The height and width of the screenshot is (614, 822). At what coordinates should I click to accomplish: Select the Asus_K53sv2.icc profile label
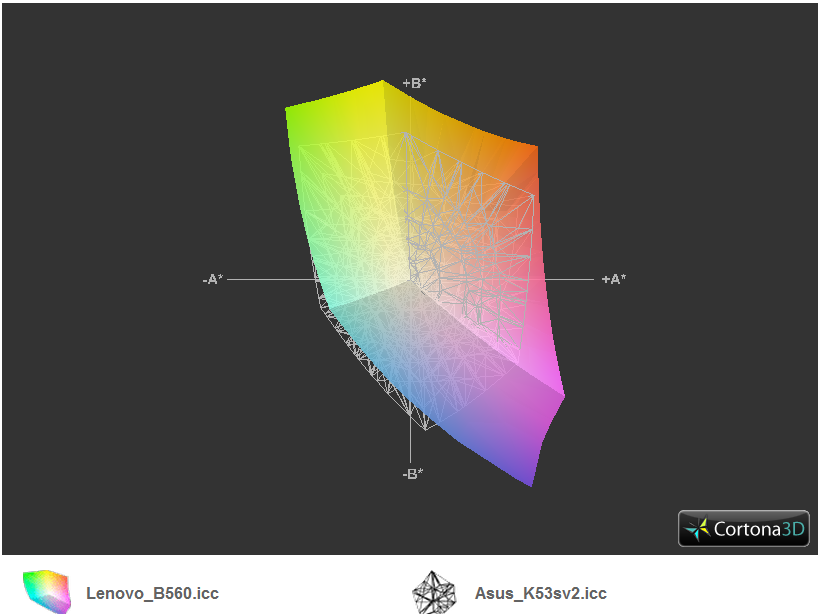[540, 593]
